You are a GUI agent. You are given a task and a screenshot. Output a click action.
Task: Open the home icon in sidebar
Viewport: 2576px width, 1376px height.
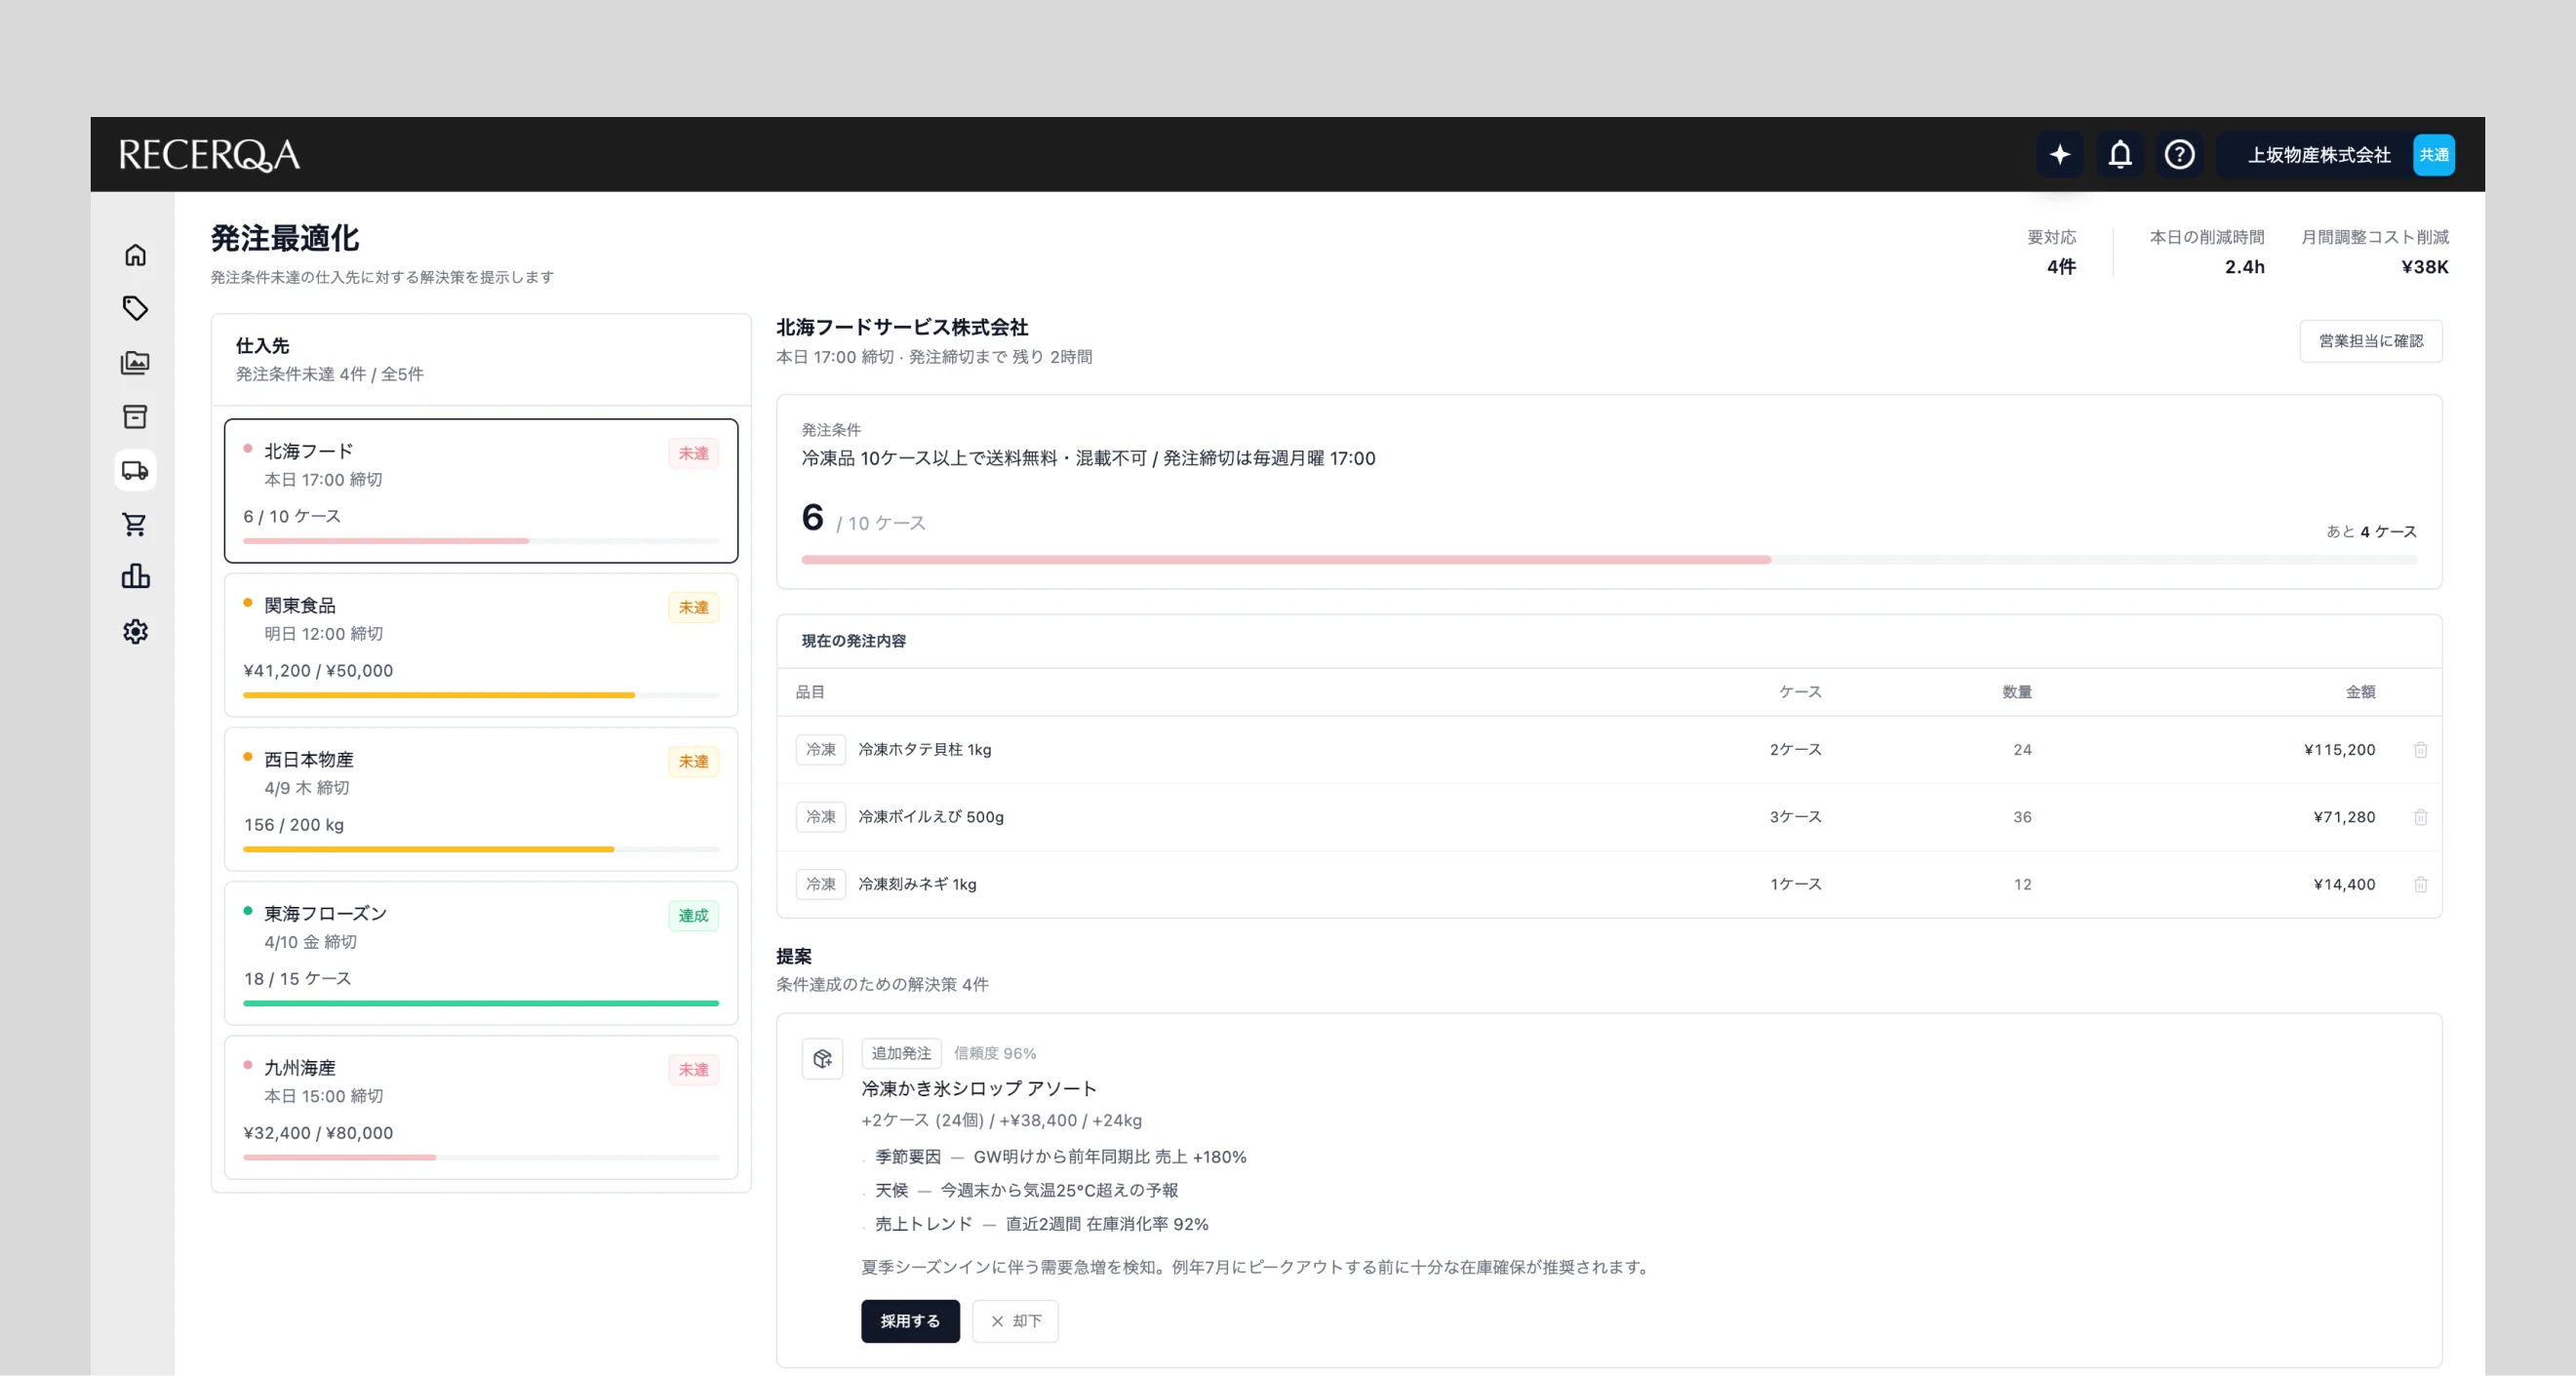click(x=135, y=255)
